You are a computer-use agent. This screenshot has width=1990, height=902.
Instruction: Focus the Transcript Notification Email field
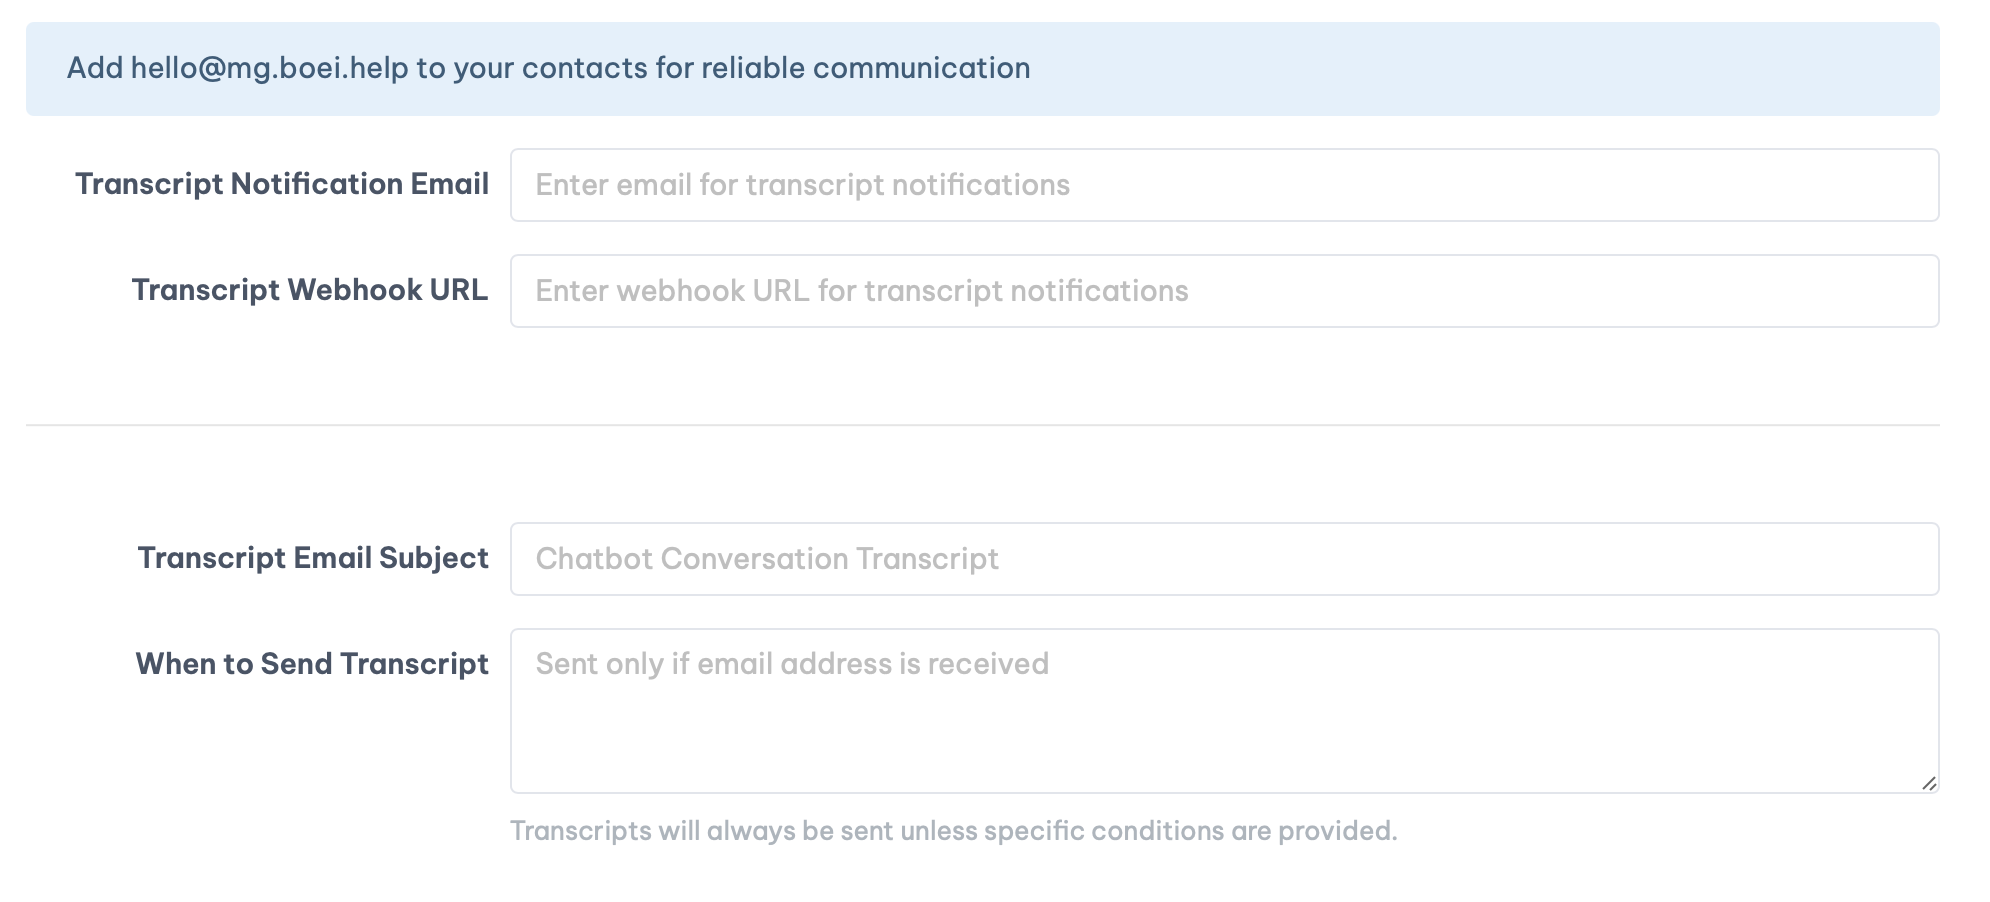[x=1224, y=185]
